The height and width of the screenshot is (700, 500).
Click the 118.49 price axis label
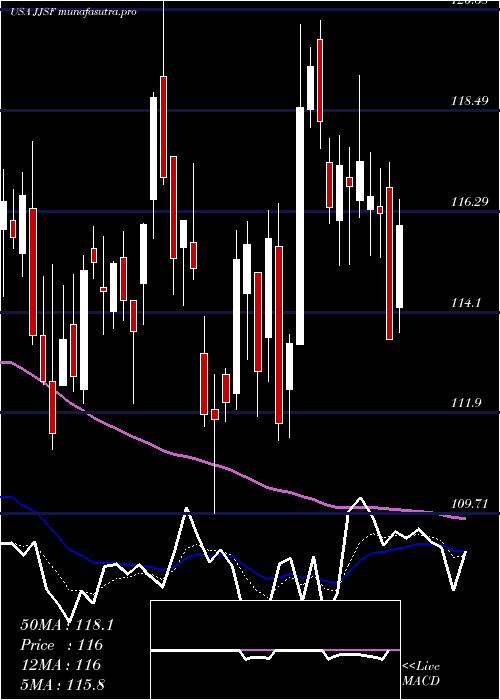[469, 101]
